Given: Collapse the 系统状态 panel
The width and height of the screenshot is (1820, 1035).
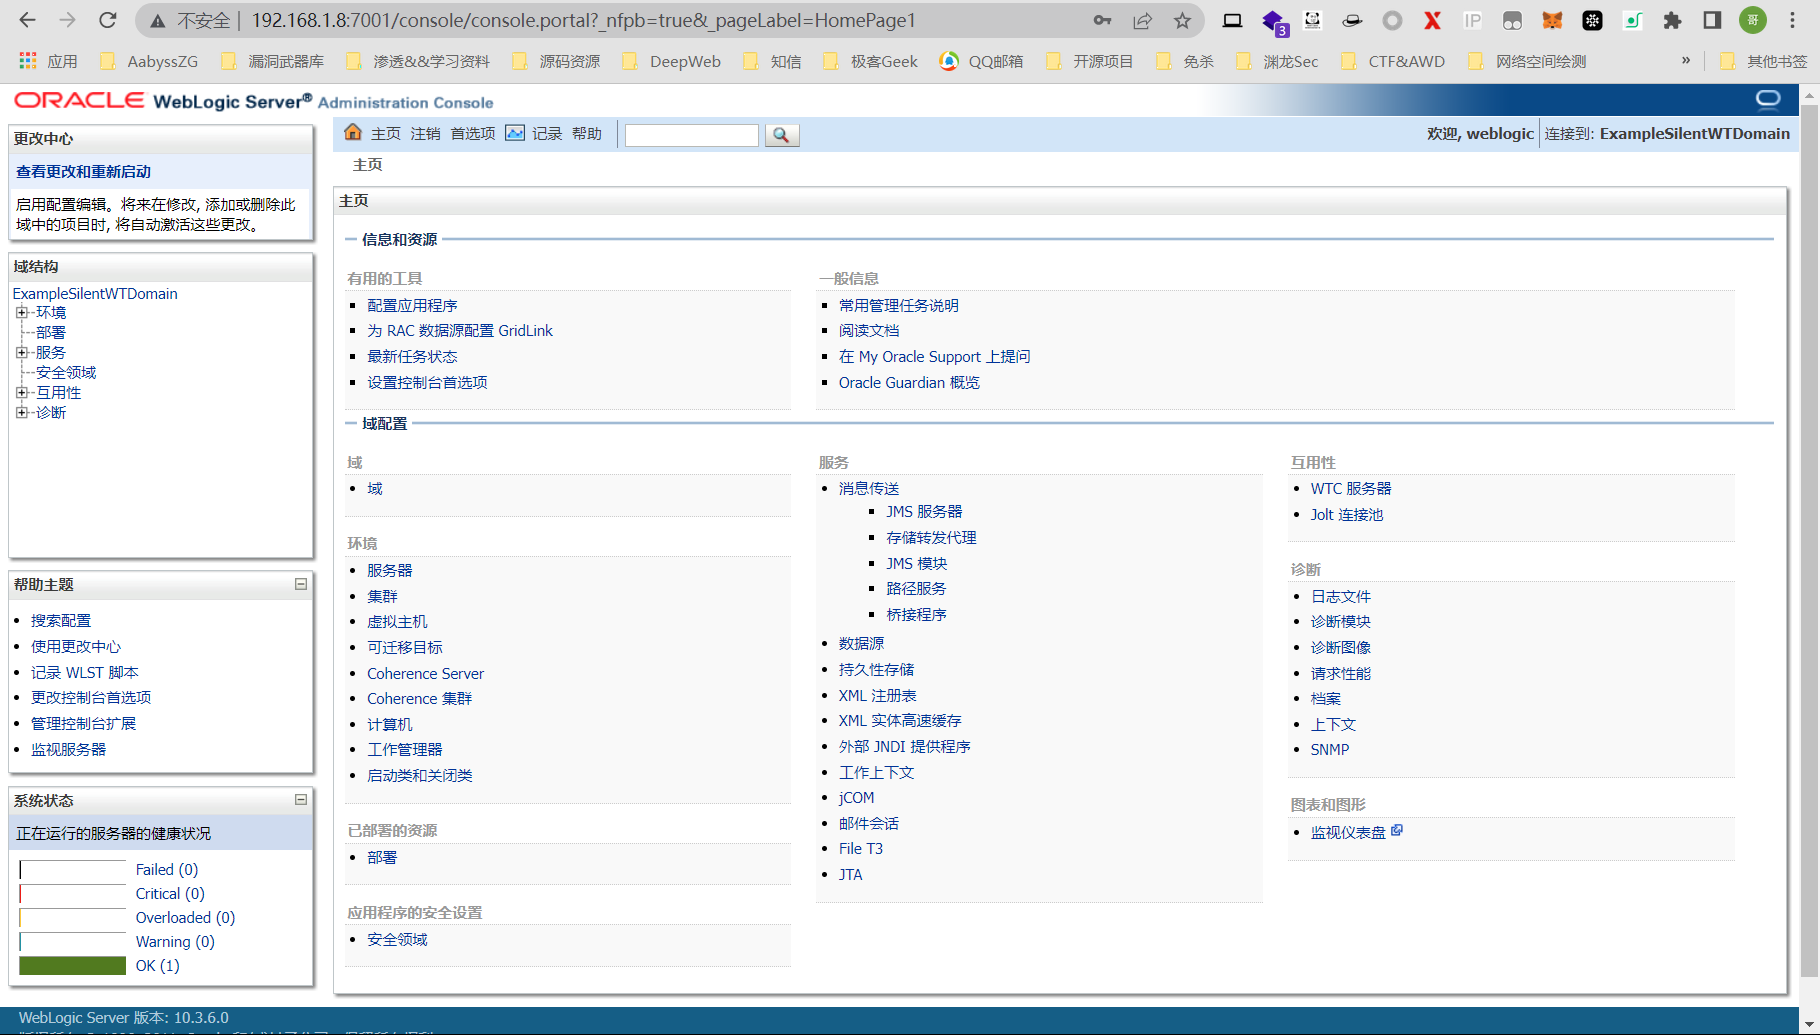Looking at the screenshot, I should (x=300, y=799).
